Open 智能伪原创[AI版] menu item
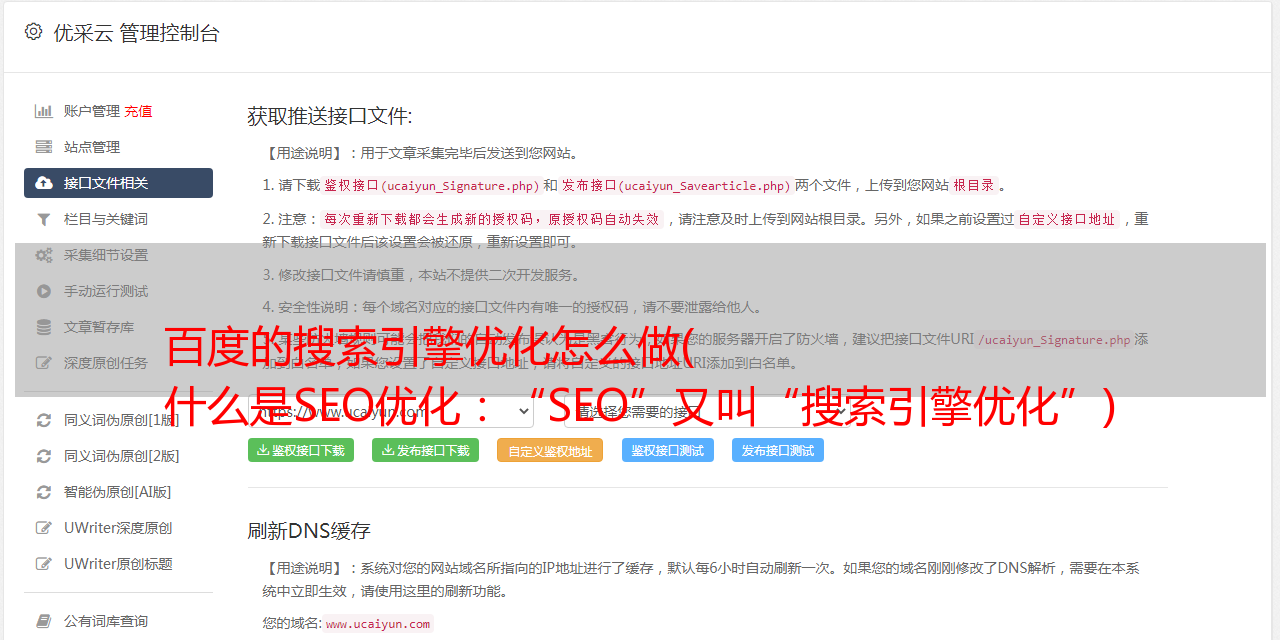 coord(118,492)
